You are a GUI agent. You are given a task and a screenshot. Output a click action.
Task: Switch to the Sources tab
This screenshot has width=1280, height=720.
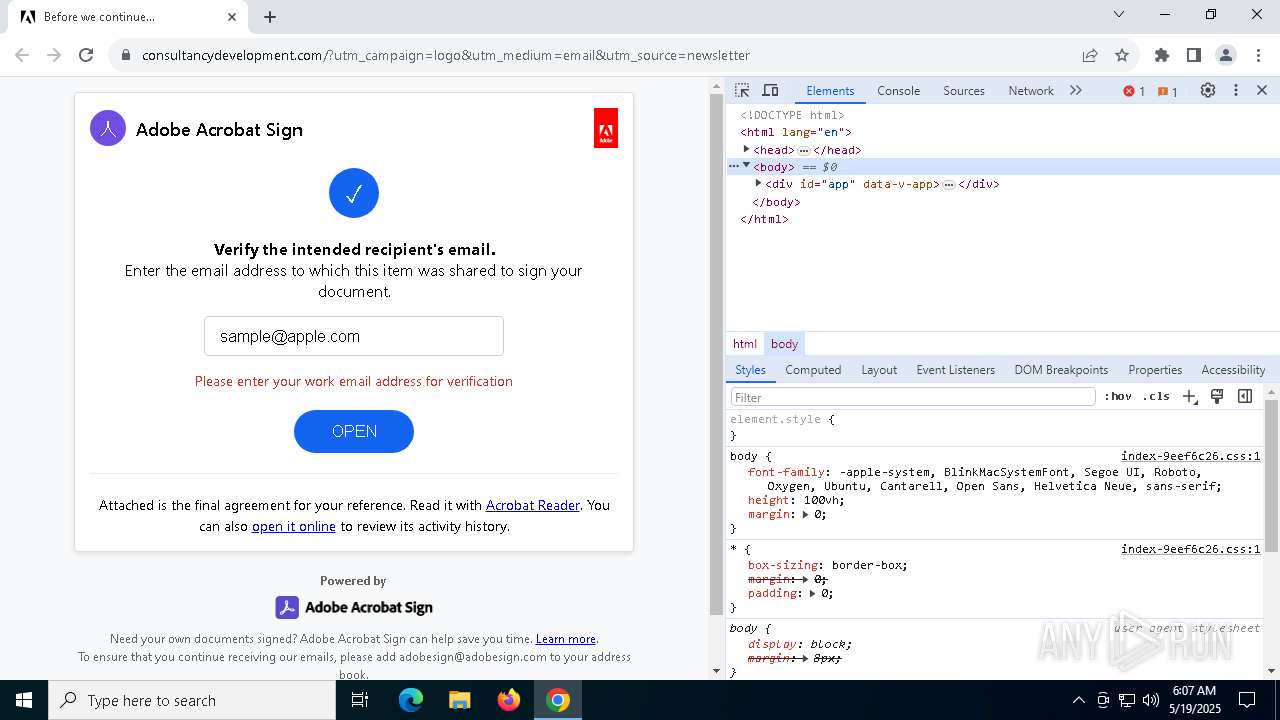tap(964, 90)
